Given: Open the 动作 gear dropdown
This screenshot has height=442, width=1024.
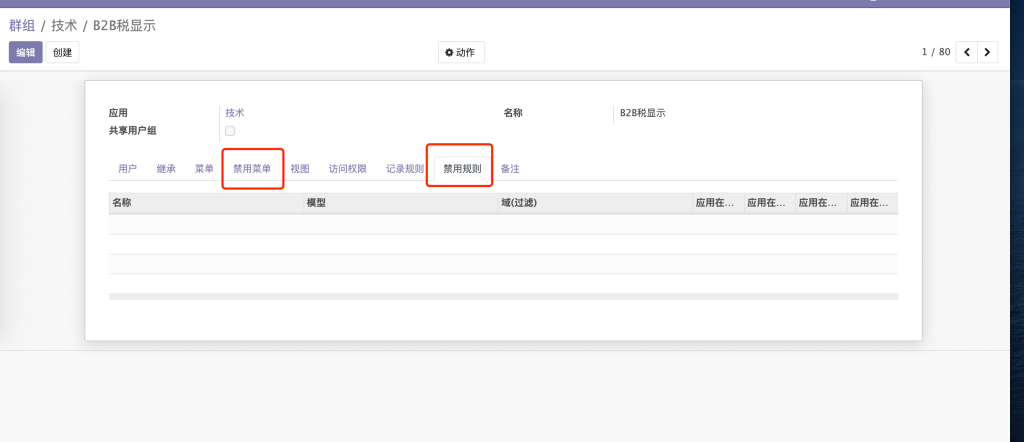Looking at the screenshot, I should pos(461,52).
